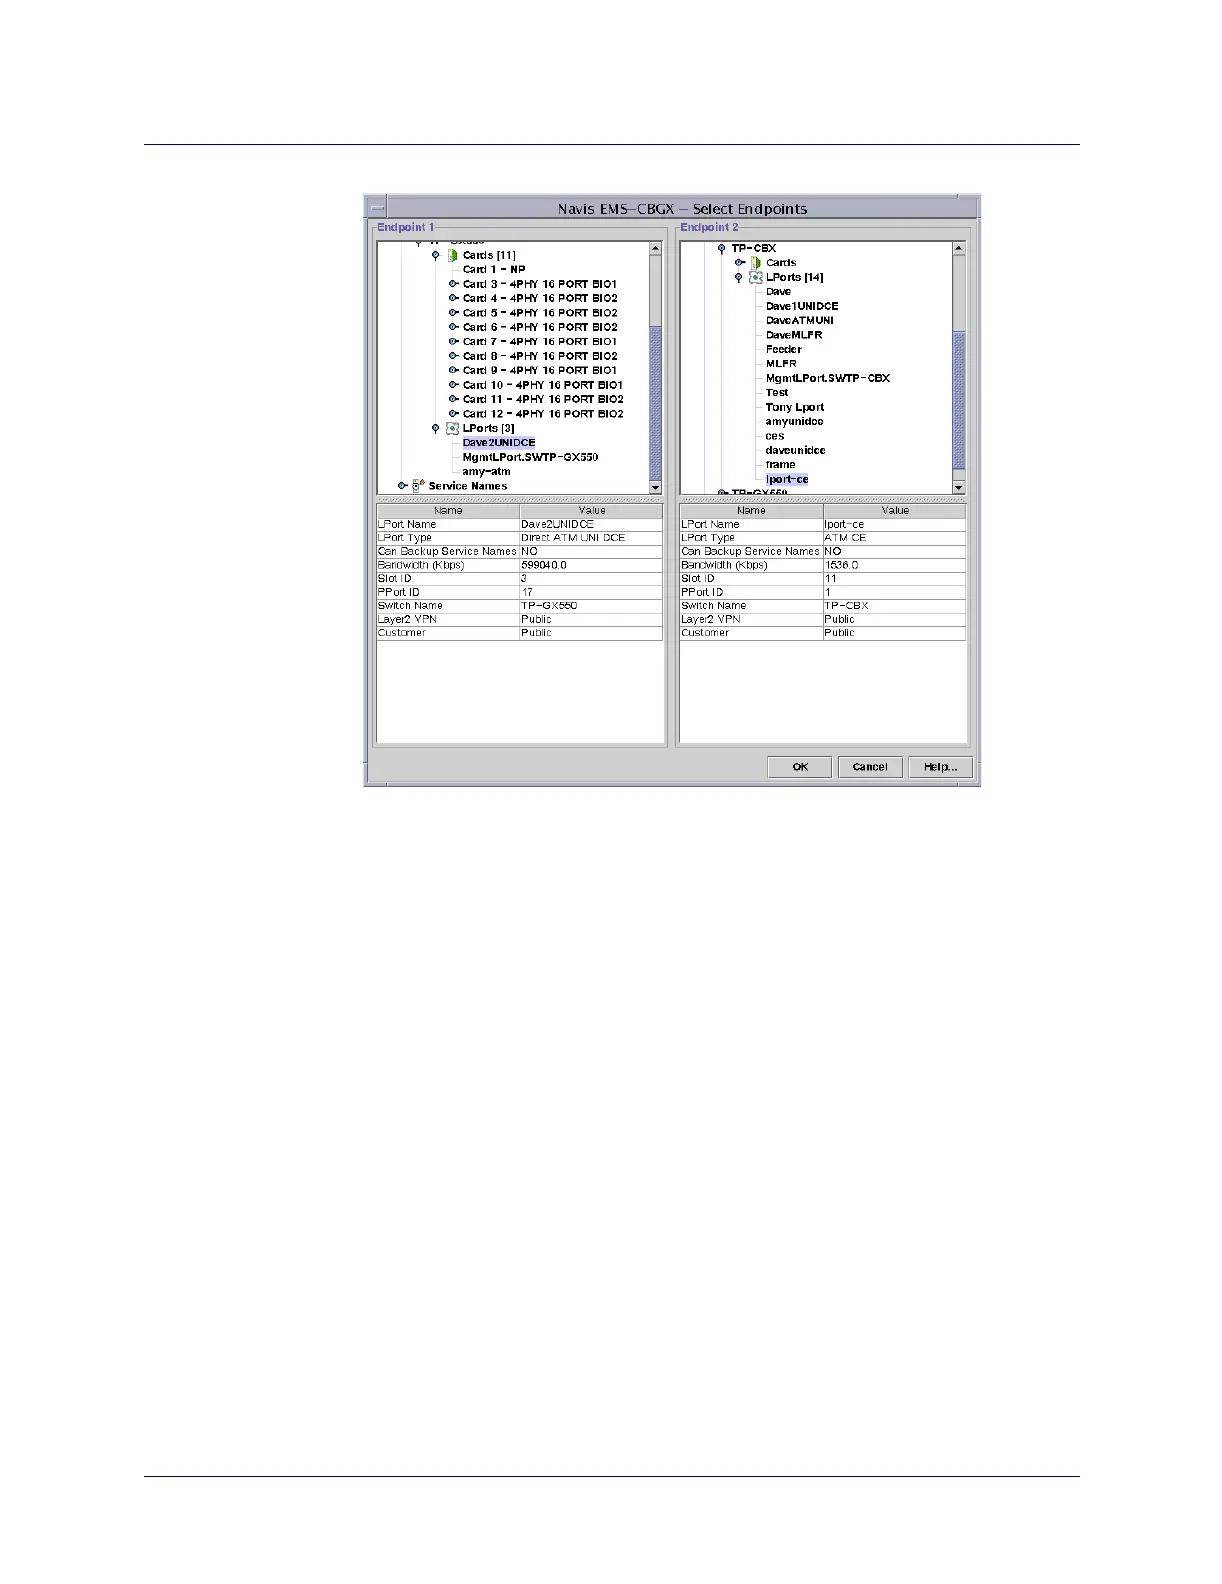This screenshot has height=1584, width=1222.
Task: Collapse the TP-CBX switch node
Action: 721,249
